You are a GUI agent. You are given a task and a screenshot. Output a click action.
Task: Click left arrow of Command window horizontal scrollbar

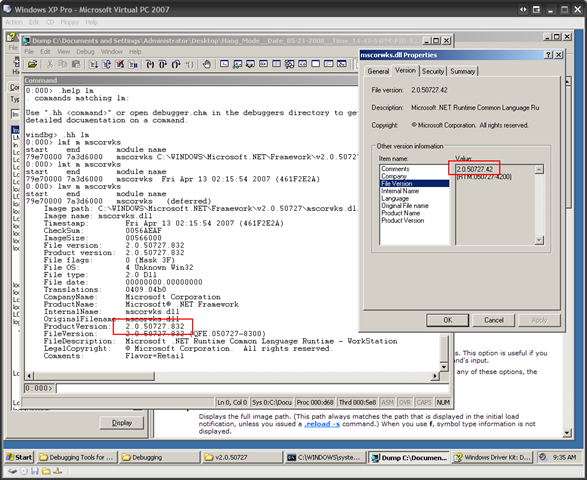pyautogui.click(x=30, y=376)
